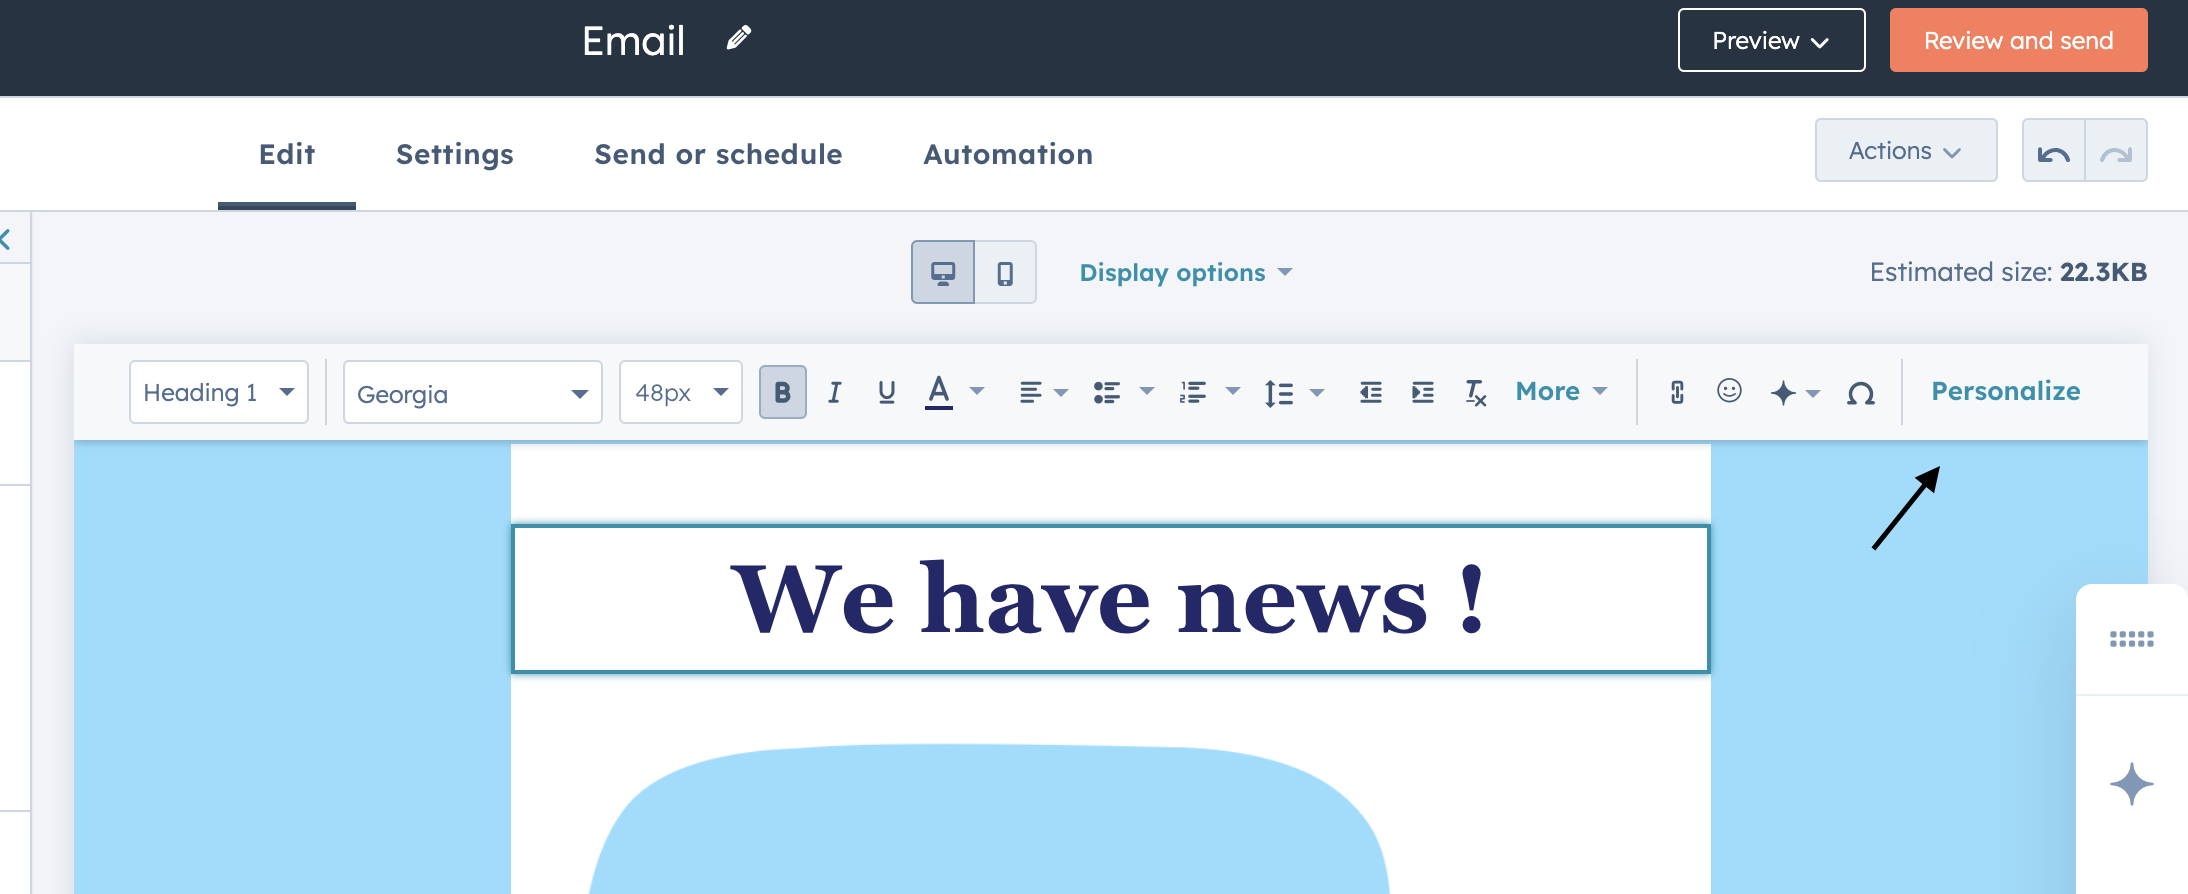Expand the Actions menu
Image resolution: width=2188 pixels, height=894 pixels.
[1906, 150]
